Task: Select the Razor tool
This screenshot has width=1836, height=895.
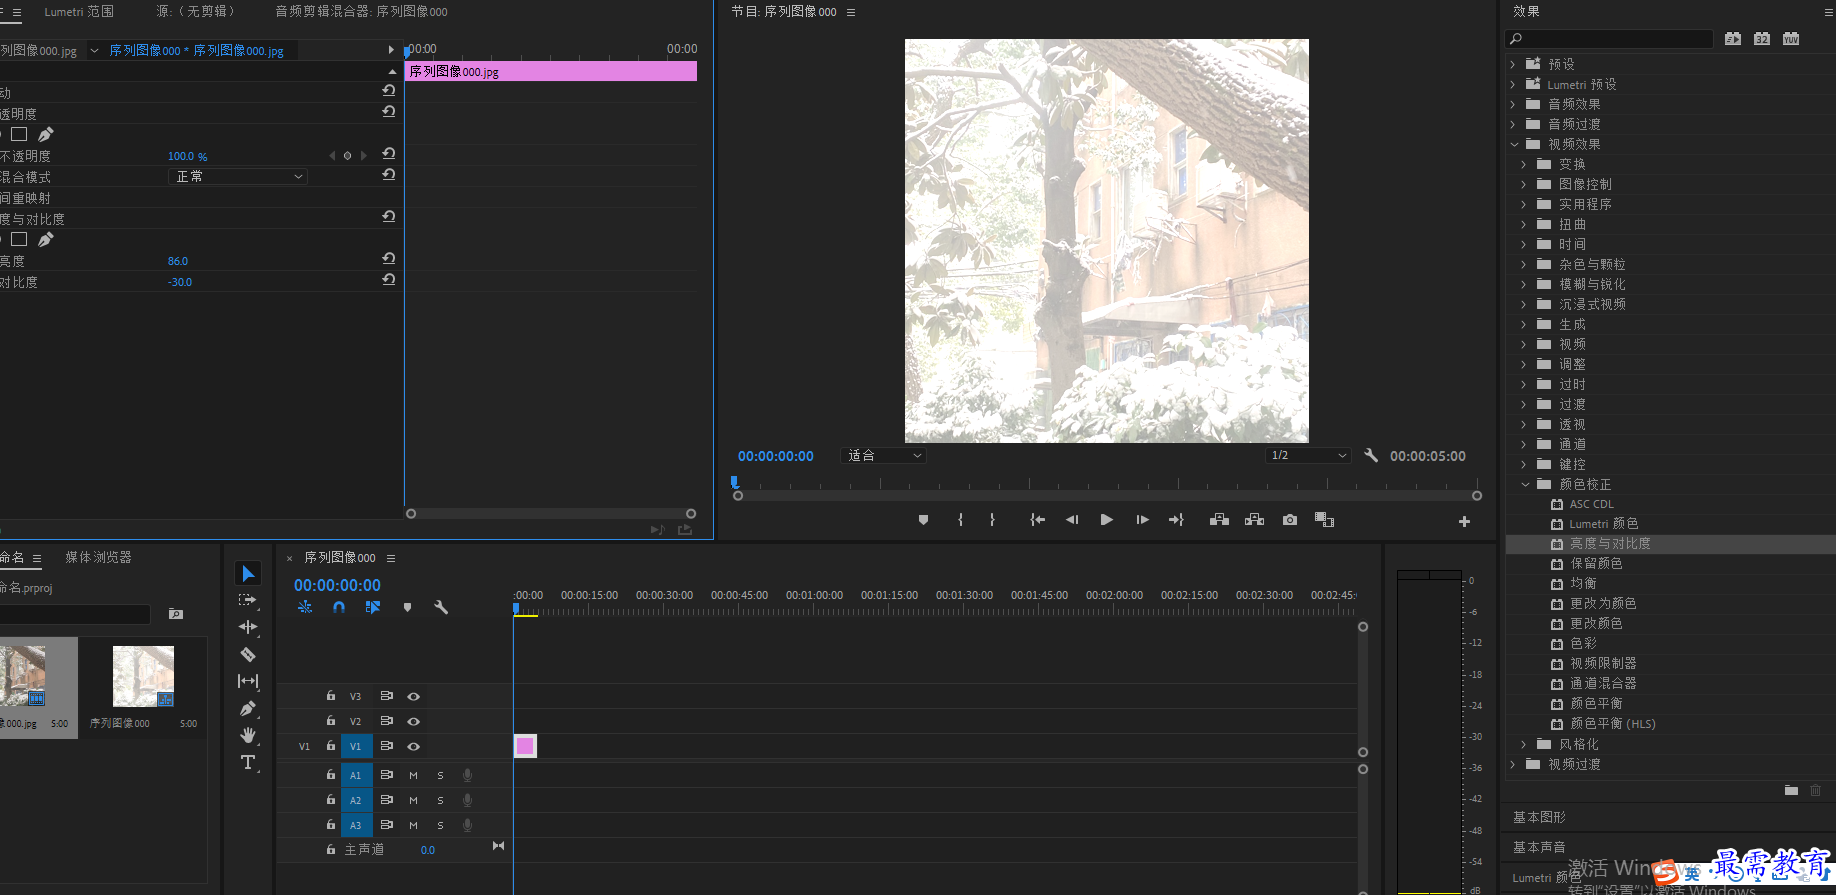Action: point(248,654)
